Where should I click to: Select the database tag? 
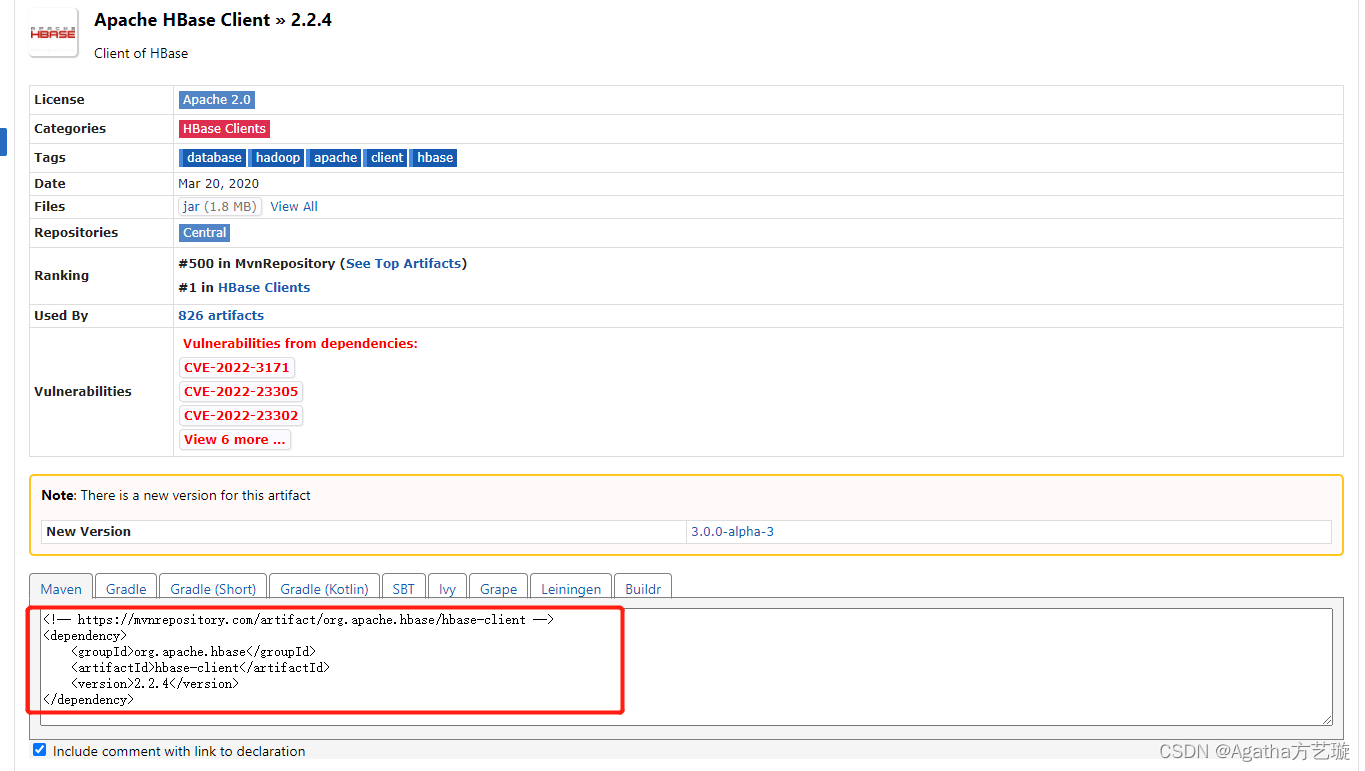[213, 158]
